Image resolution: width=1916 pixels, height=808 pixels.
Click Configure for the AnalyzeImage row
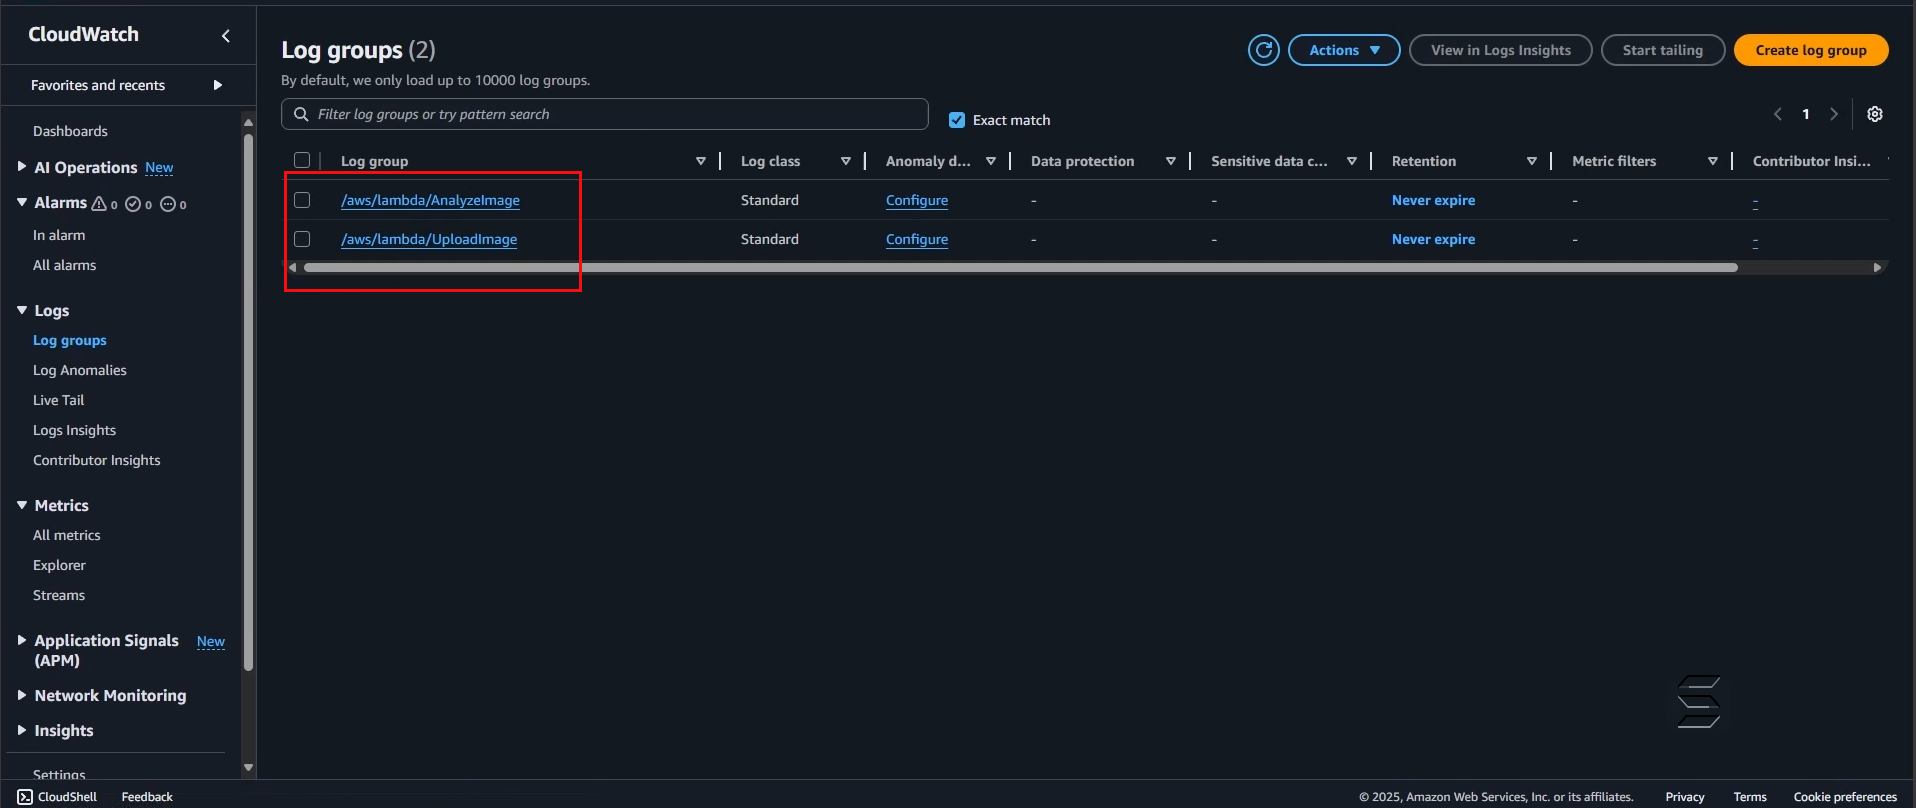(917, 200)
